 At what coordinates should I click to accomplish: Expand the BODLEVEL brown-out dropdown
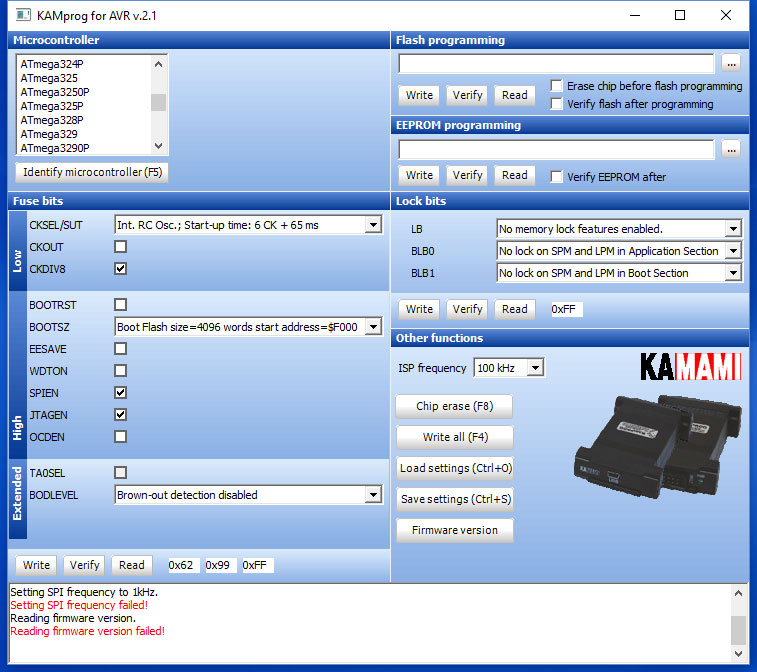[x=373, y=495]
